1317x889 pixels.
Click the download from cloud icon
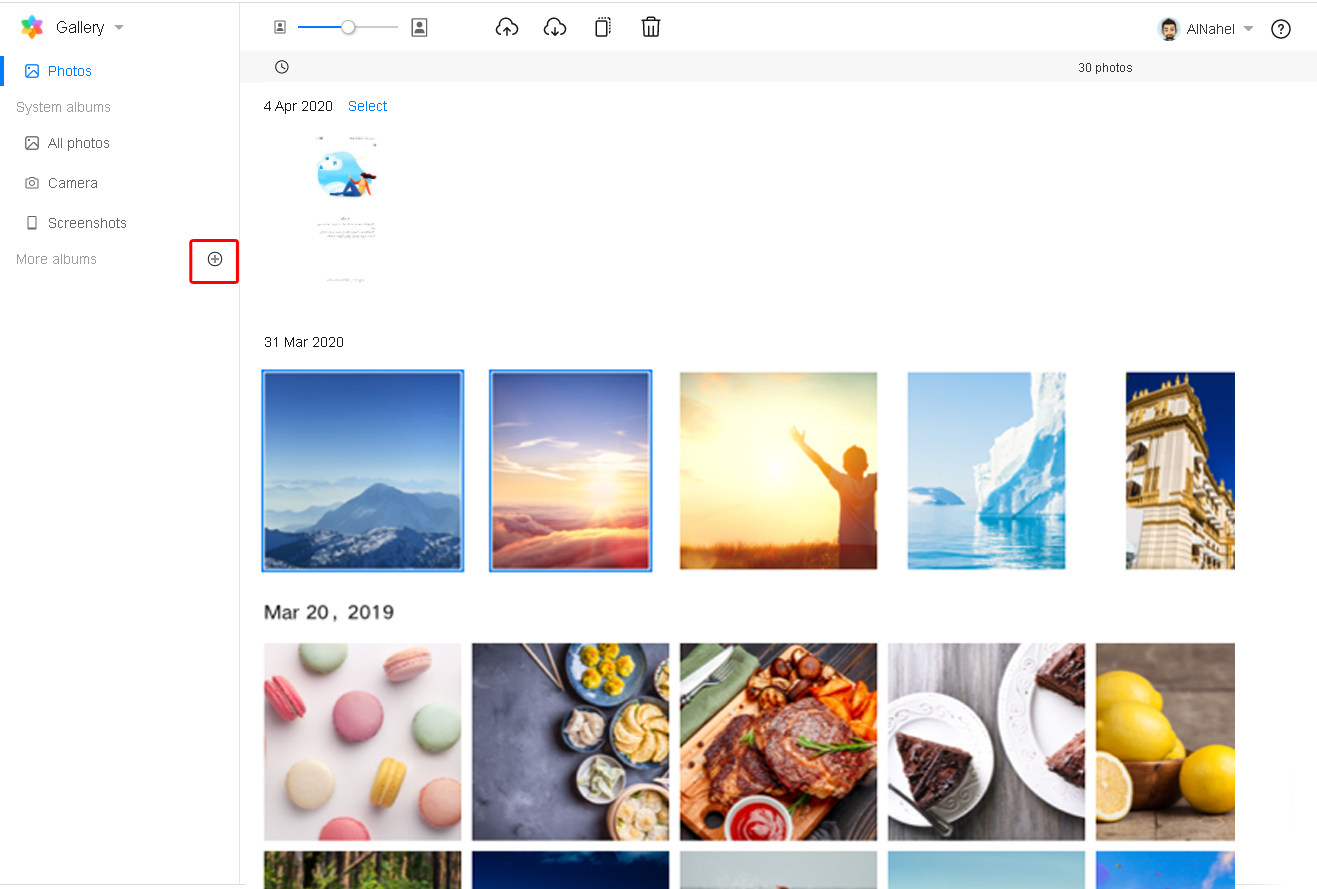[555, 28]
